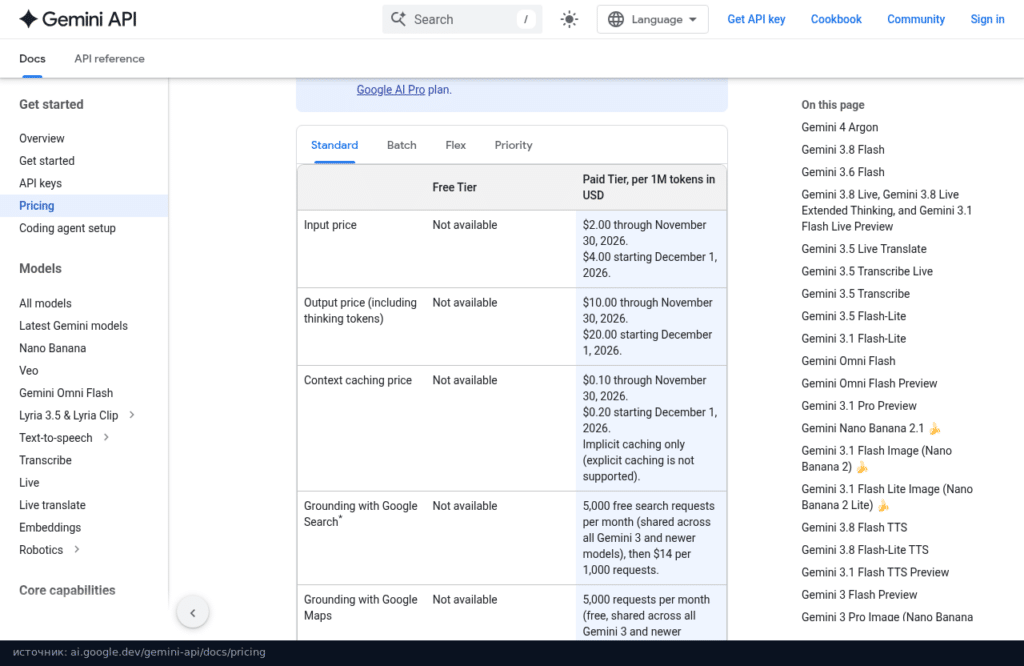Switch to the Docs tab
Viewport: 1024px width, 666px height.
tap(32, 59)
